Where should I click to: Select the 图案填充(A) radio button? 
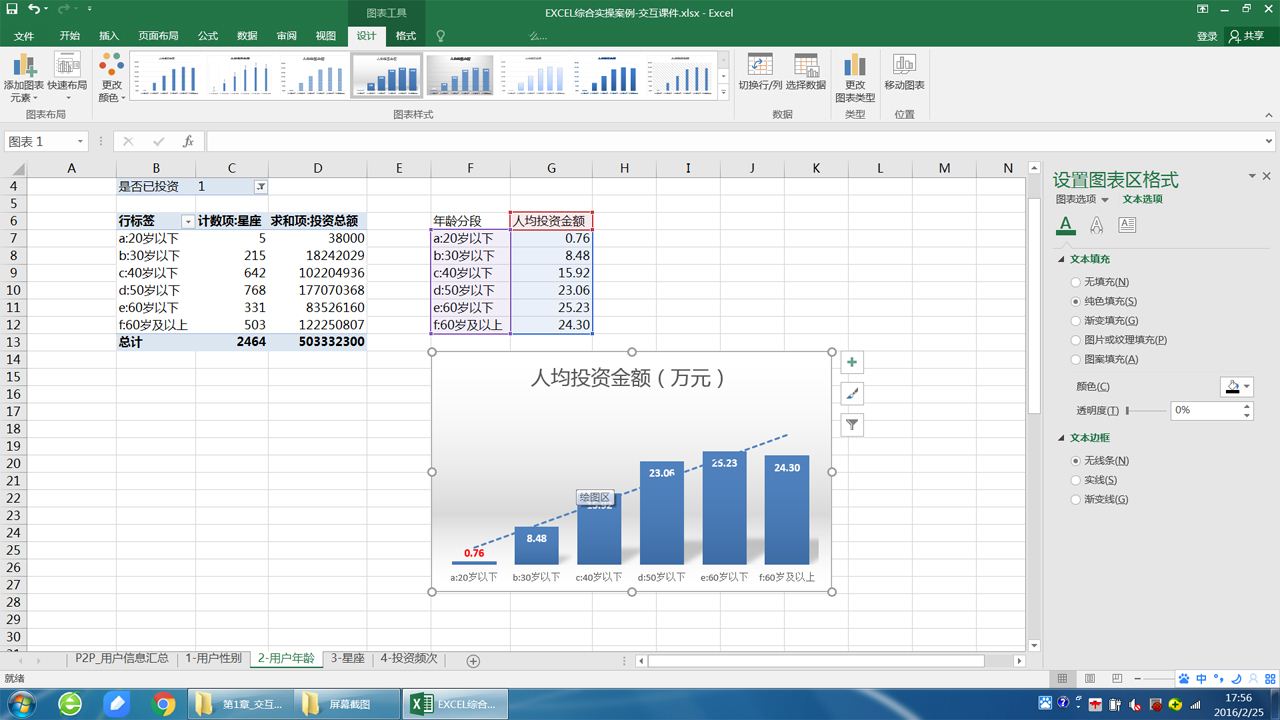point(1076,359)
